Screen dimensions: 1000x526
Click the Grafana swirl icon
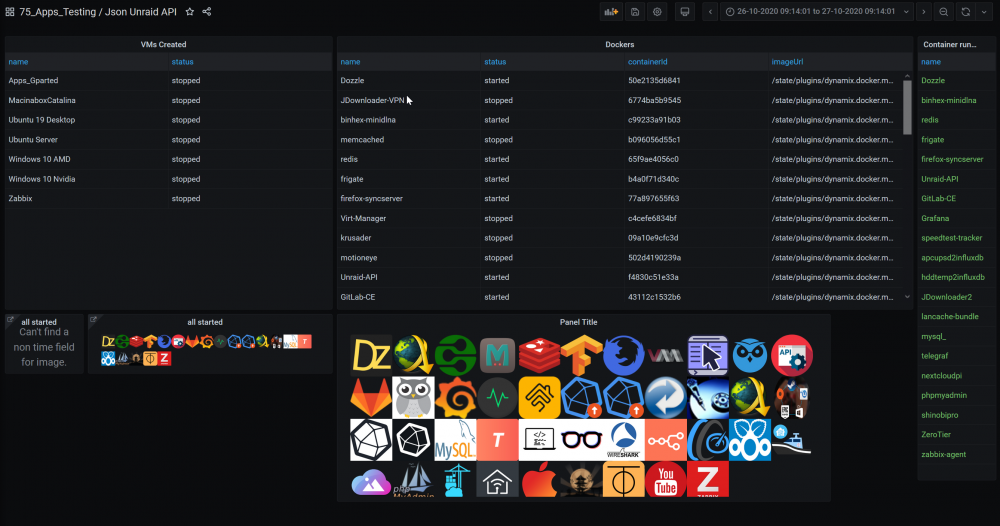(455, 398)
